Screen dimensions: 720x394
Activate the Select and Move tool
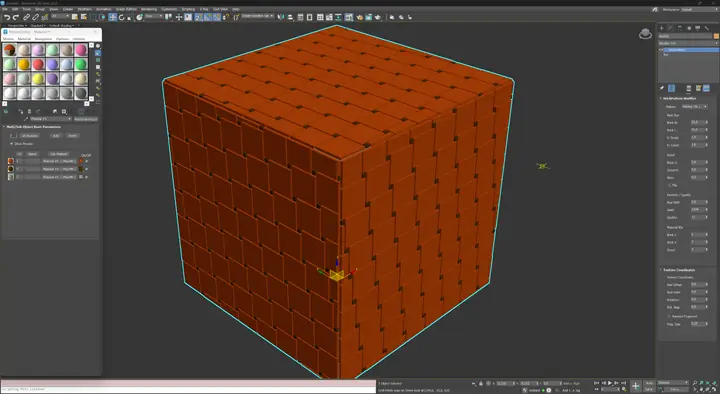112,17
